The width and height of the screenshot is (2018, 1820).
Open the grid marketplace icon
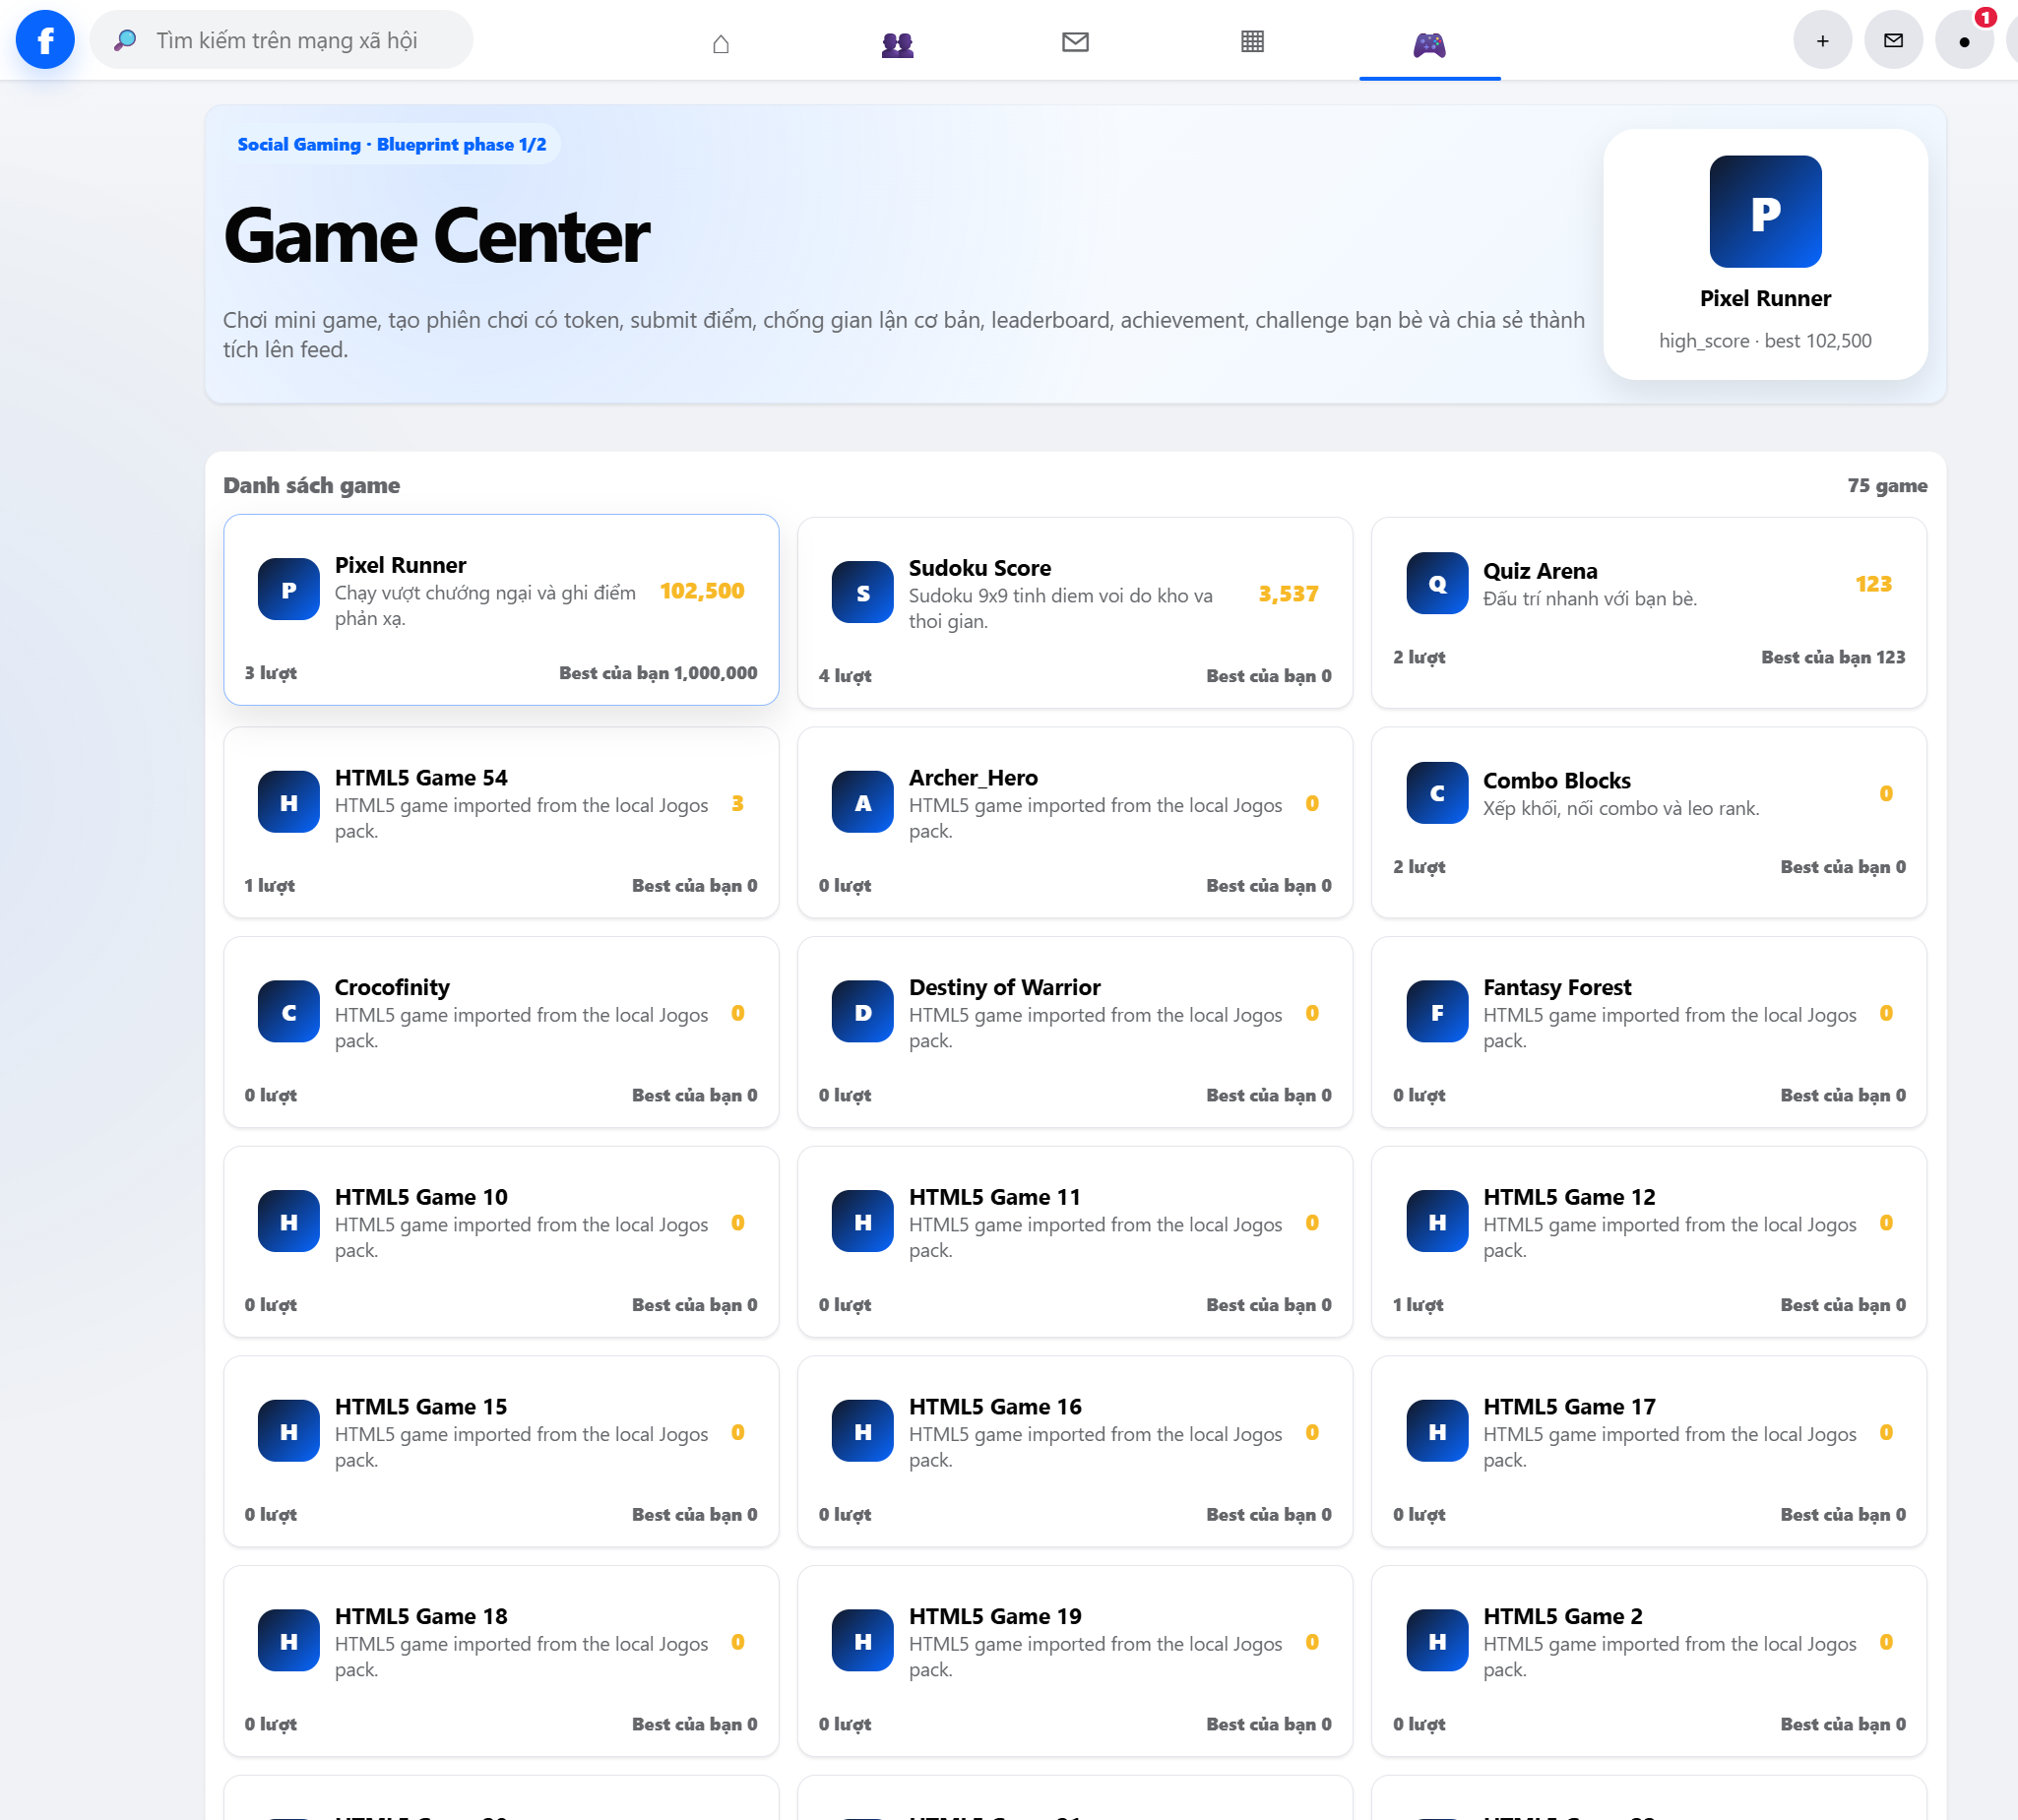[1252, 41]
